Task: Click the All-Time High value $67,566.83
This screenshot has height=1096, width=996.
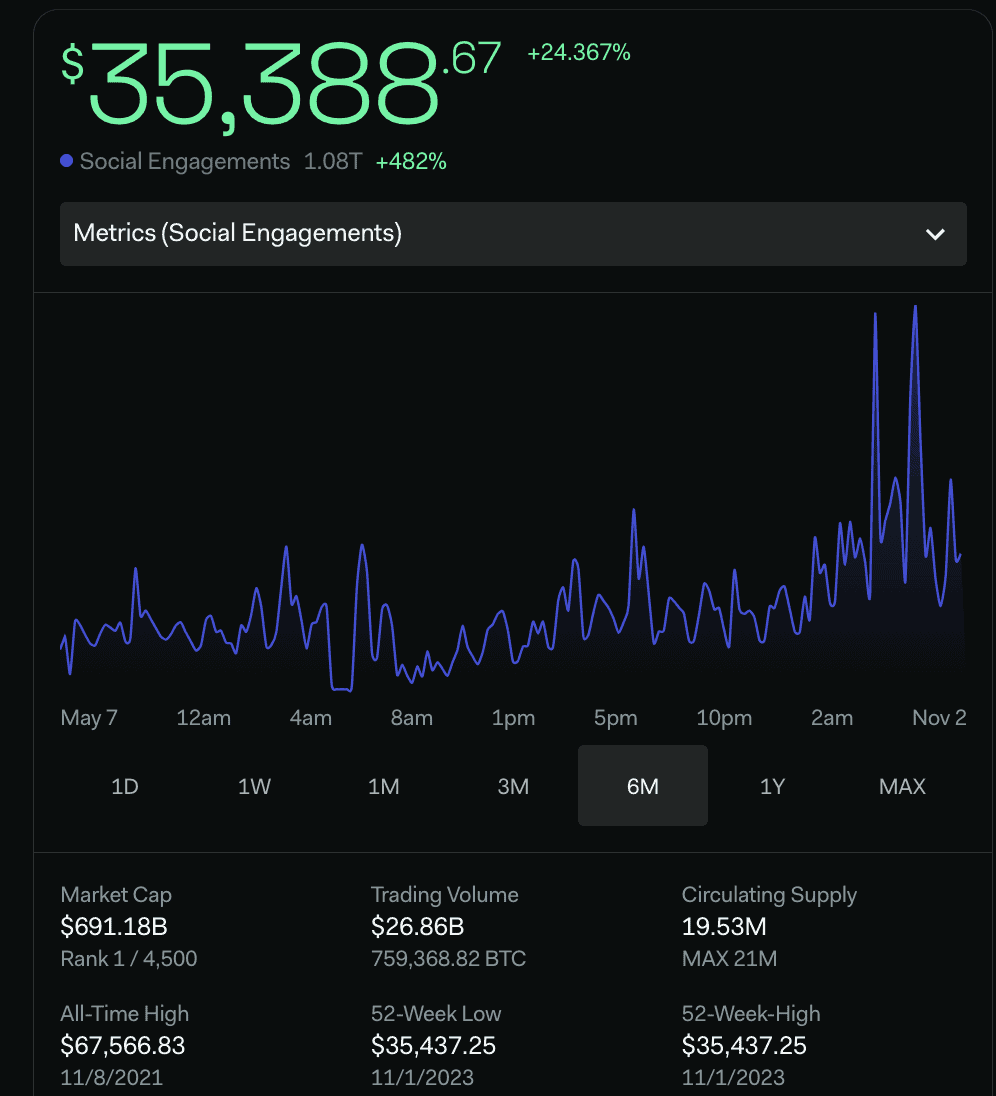Action: [x=123, y=1045]
